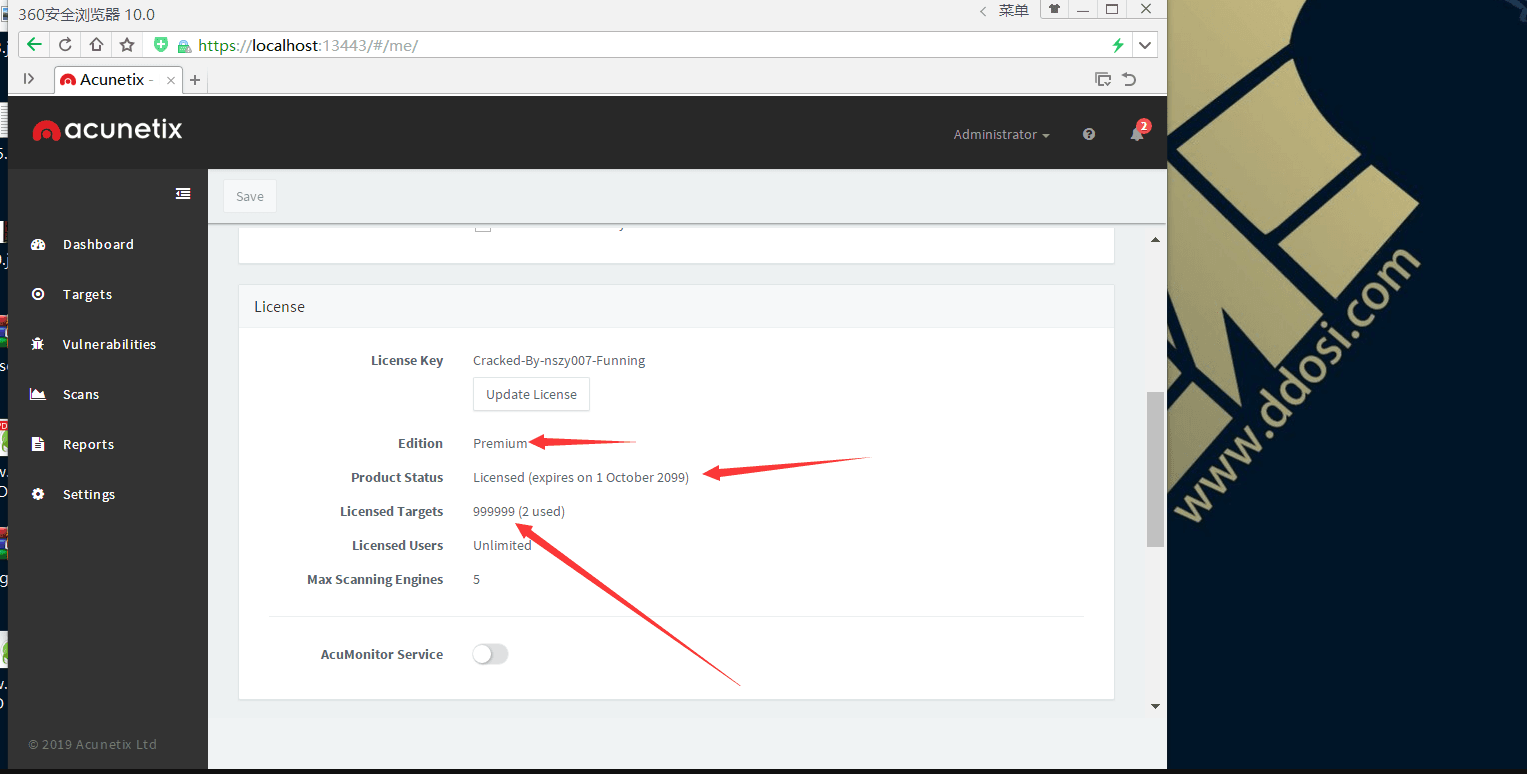Viewport: 1527px width, 774px height.
Task: Close the Acunetix tab
Action: (x=171, y=80)
